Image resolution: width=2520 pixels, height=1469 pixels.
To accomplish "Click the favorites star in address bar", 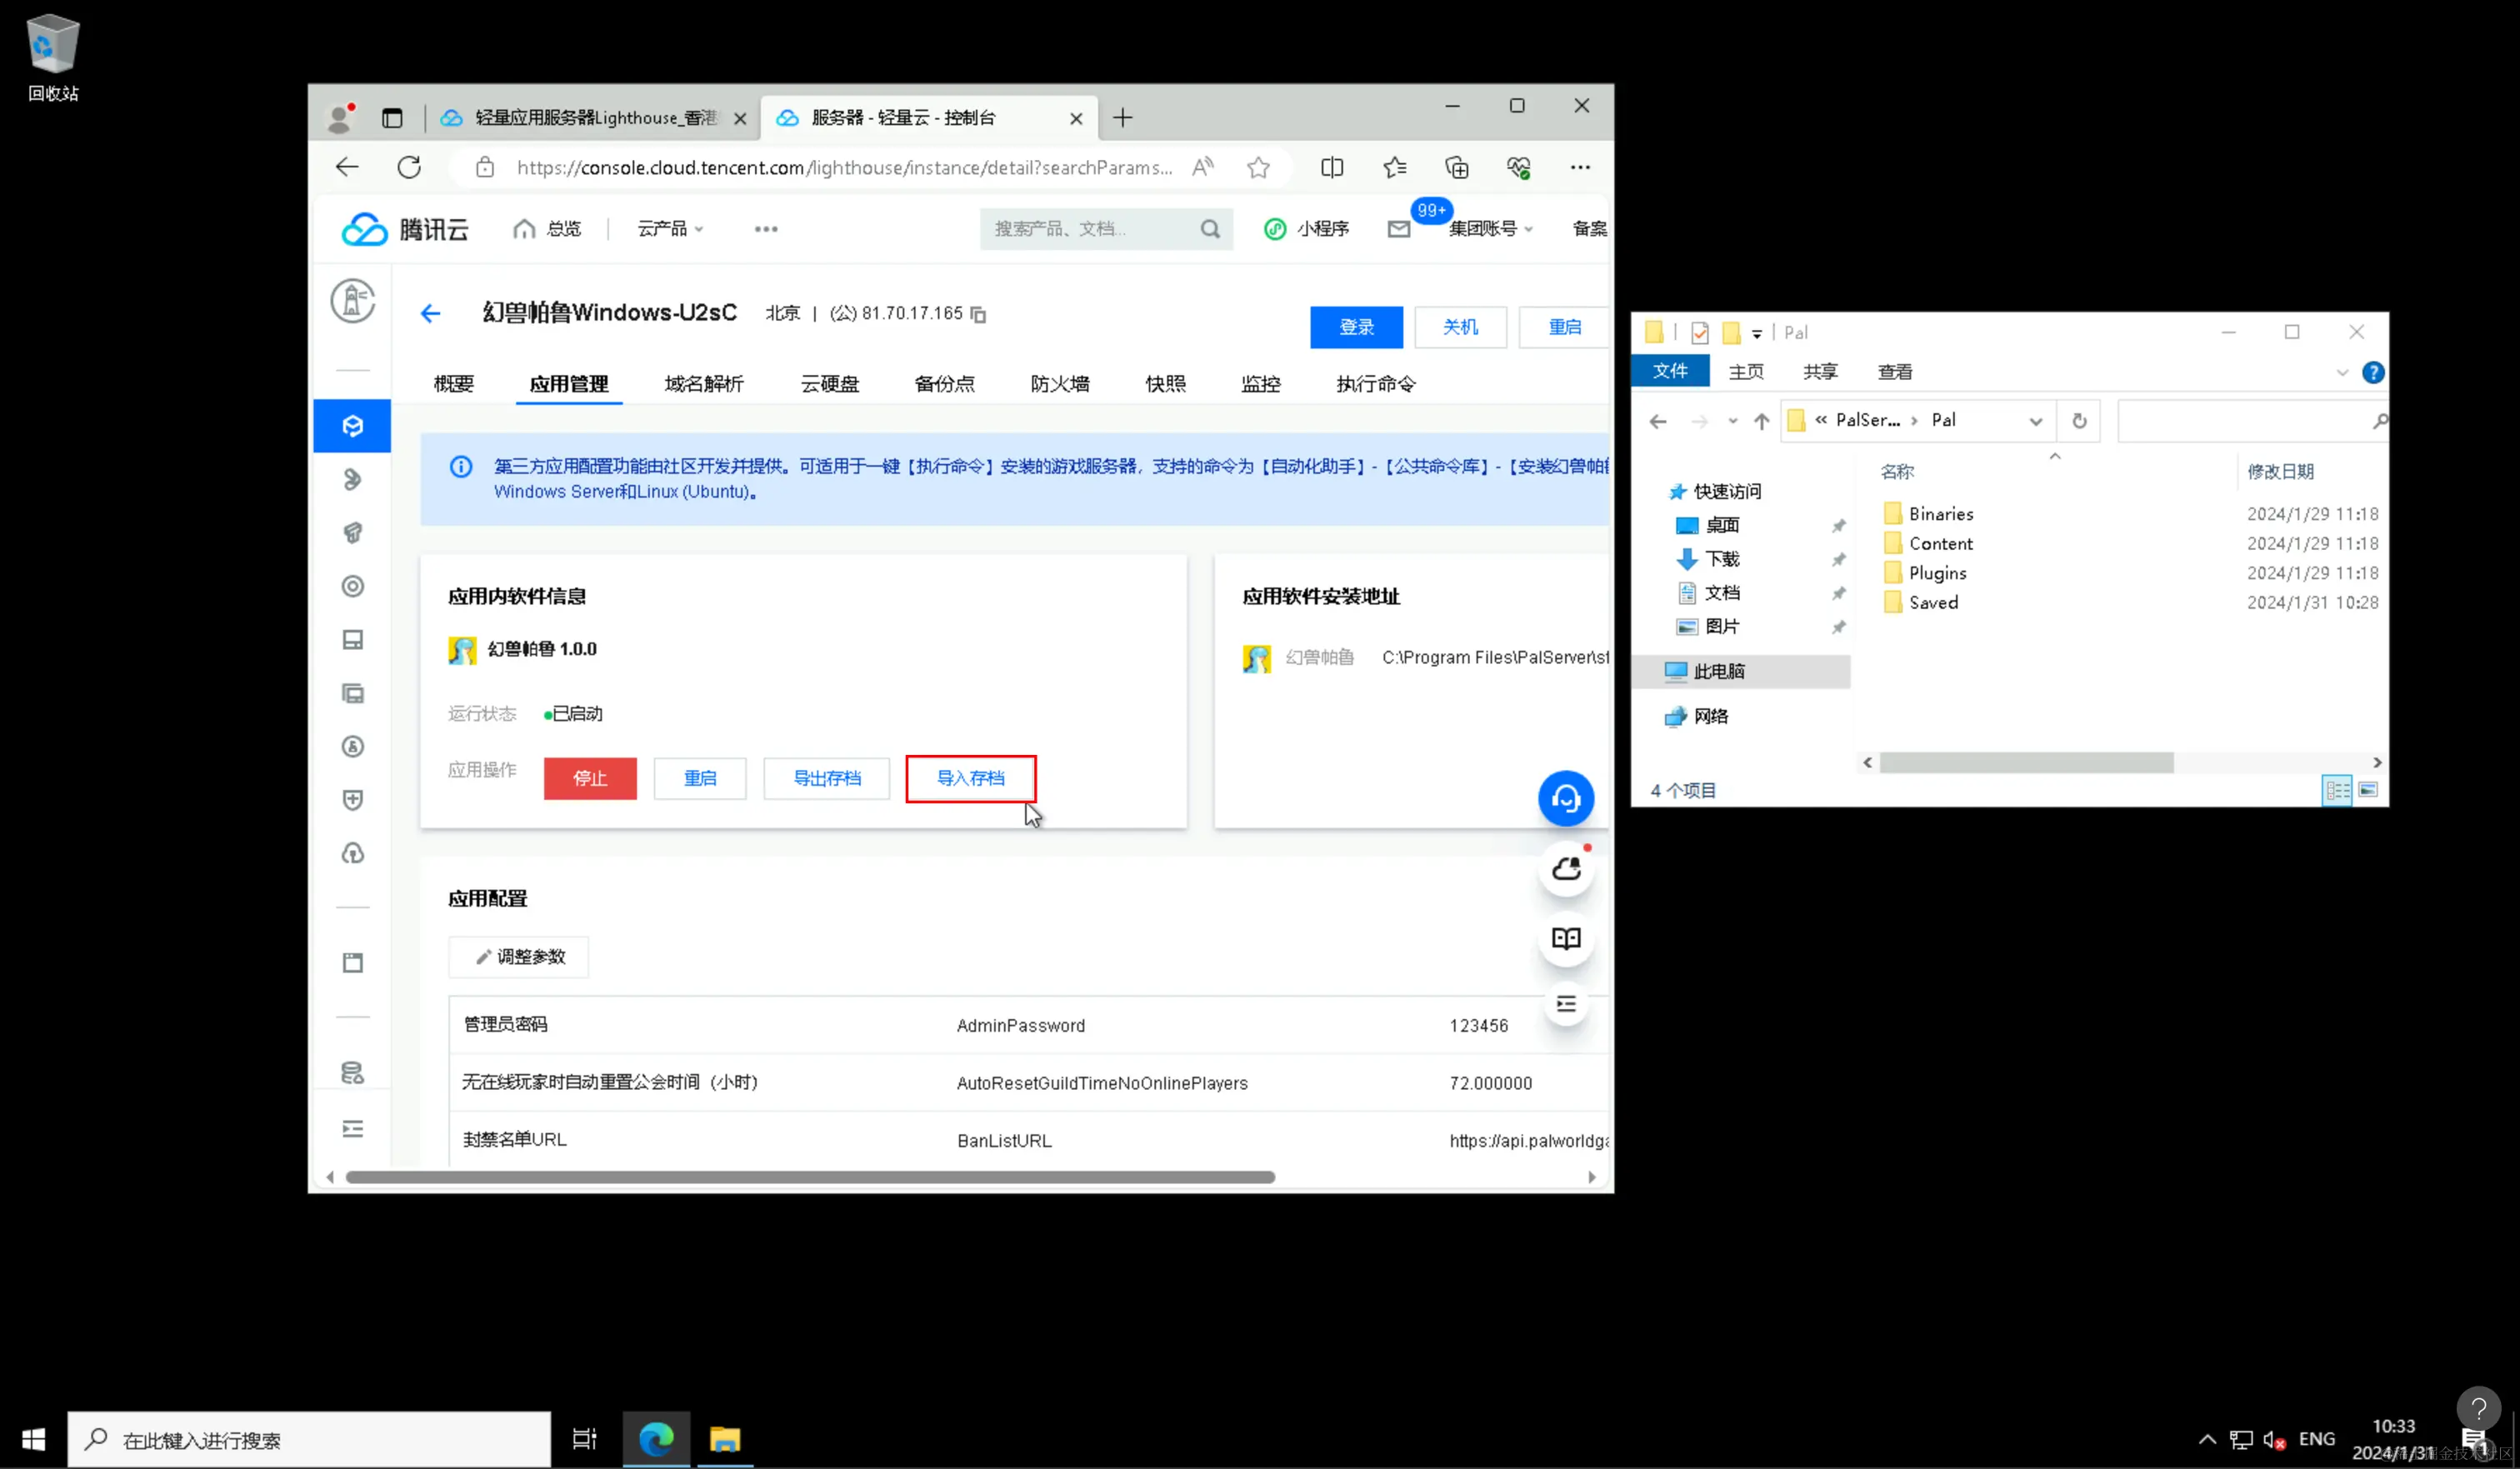I will coord(1258,168).
